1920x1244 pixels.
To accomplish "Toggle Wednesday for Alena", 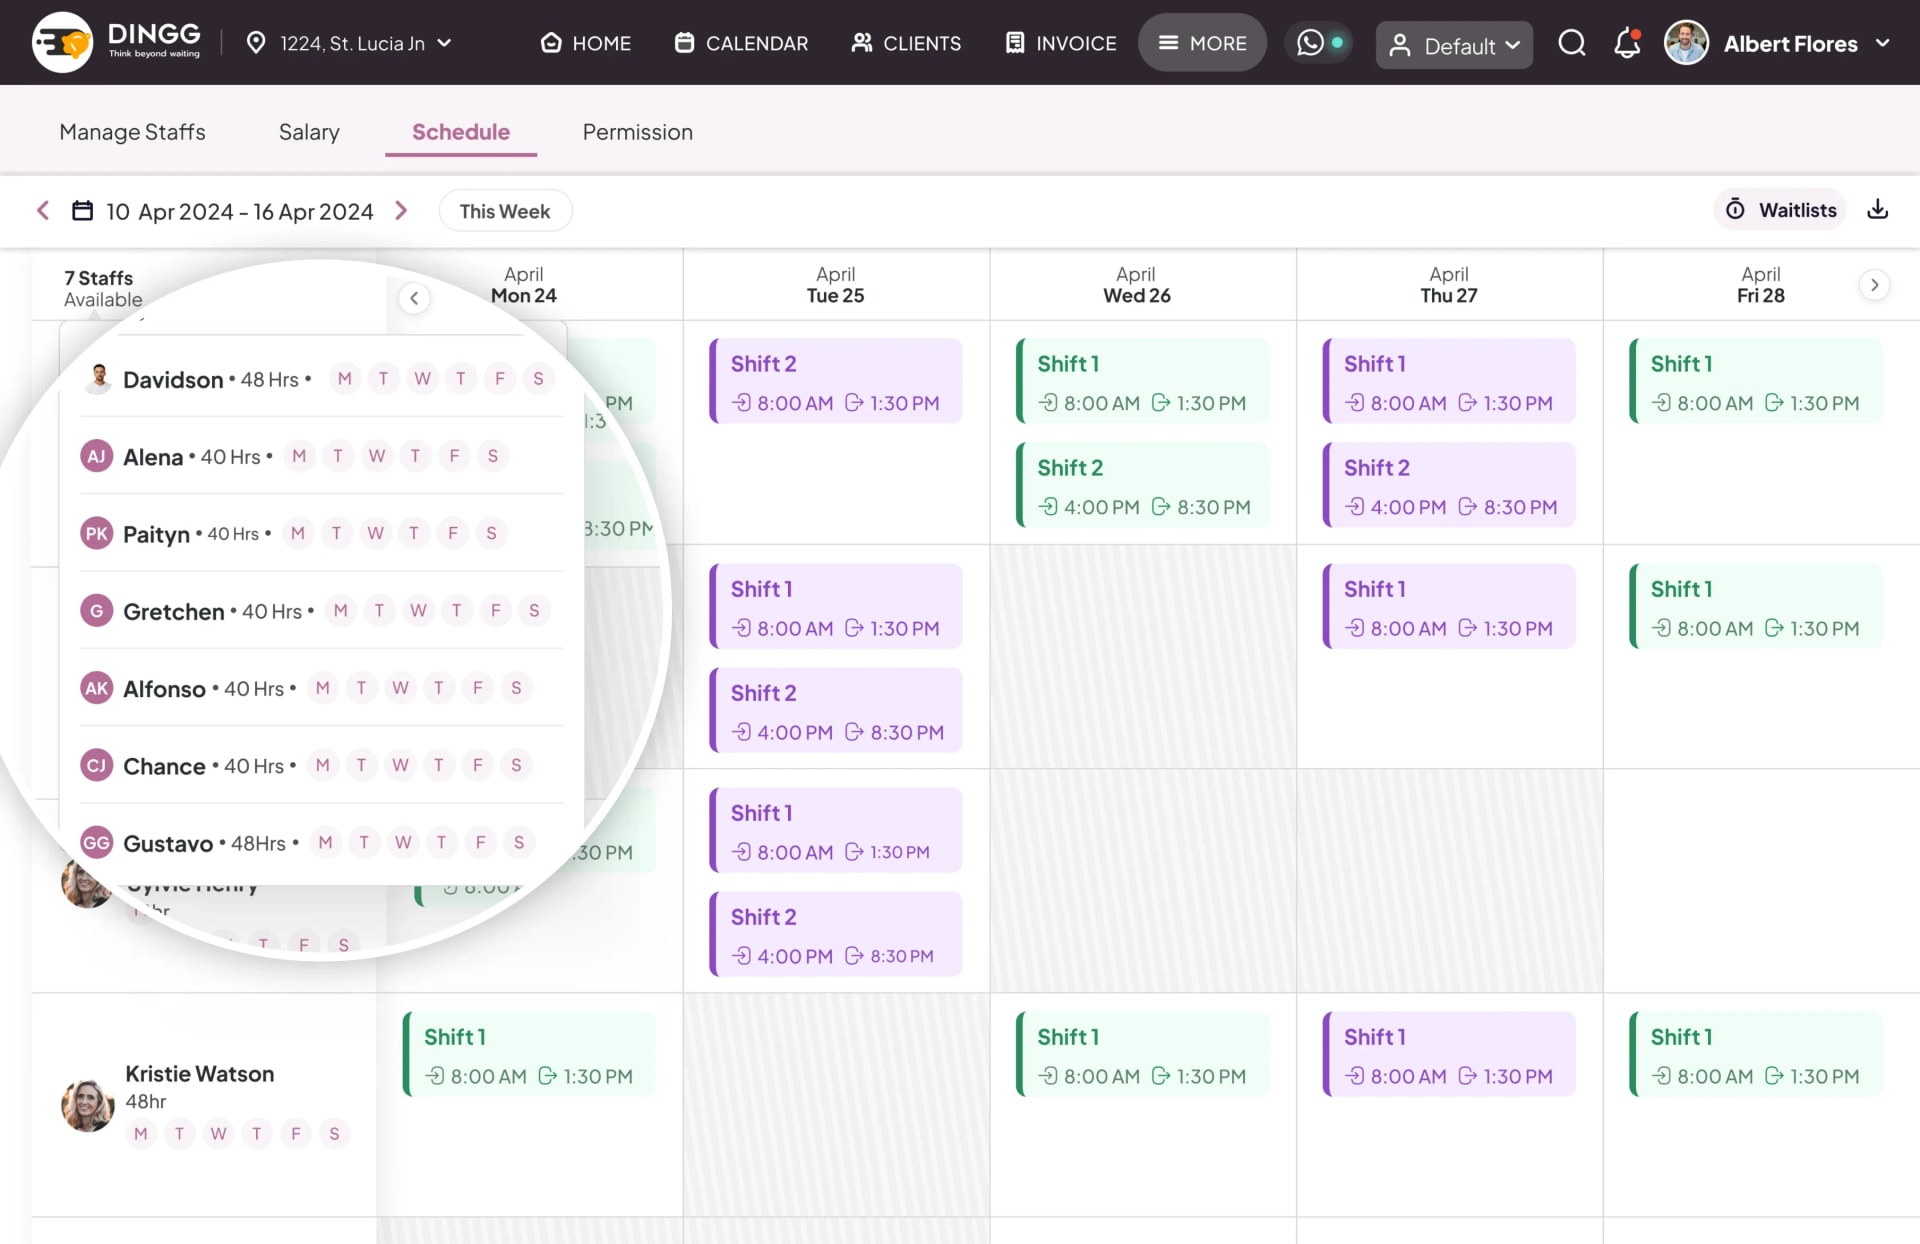I will (377, 456).
